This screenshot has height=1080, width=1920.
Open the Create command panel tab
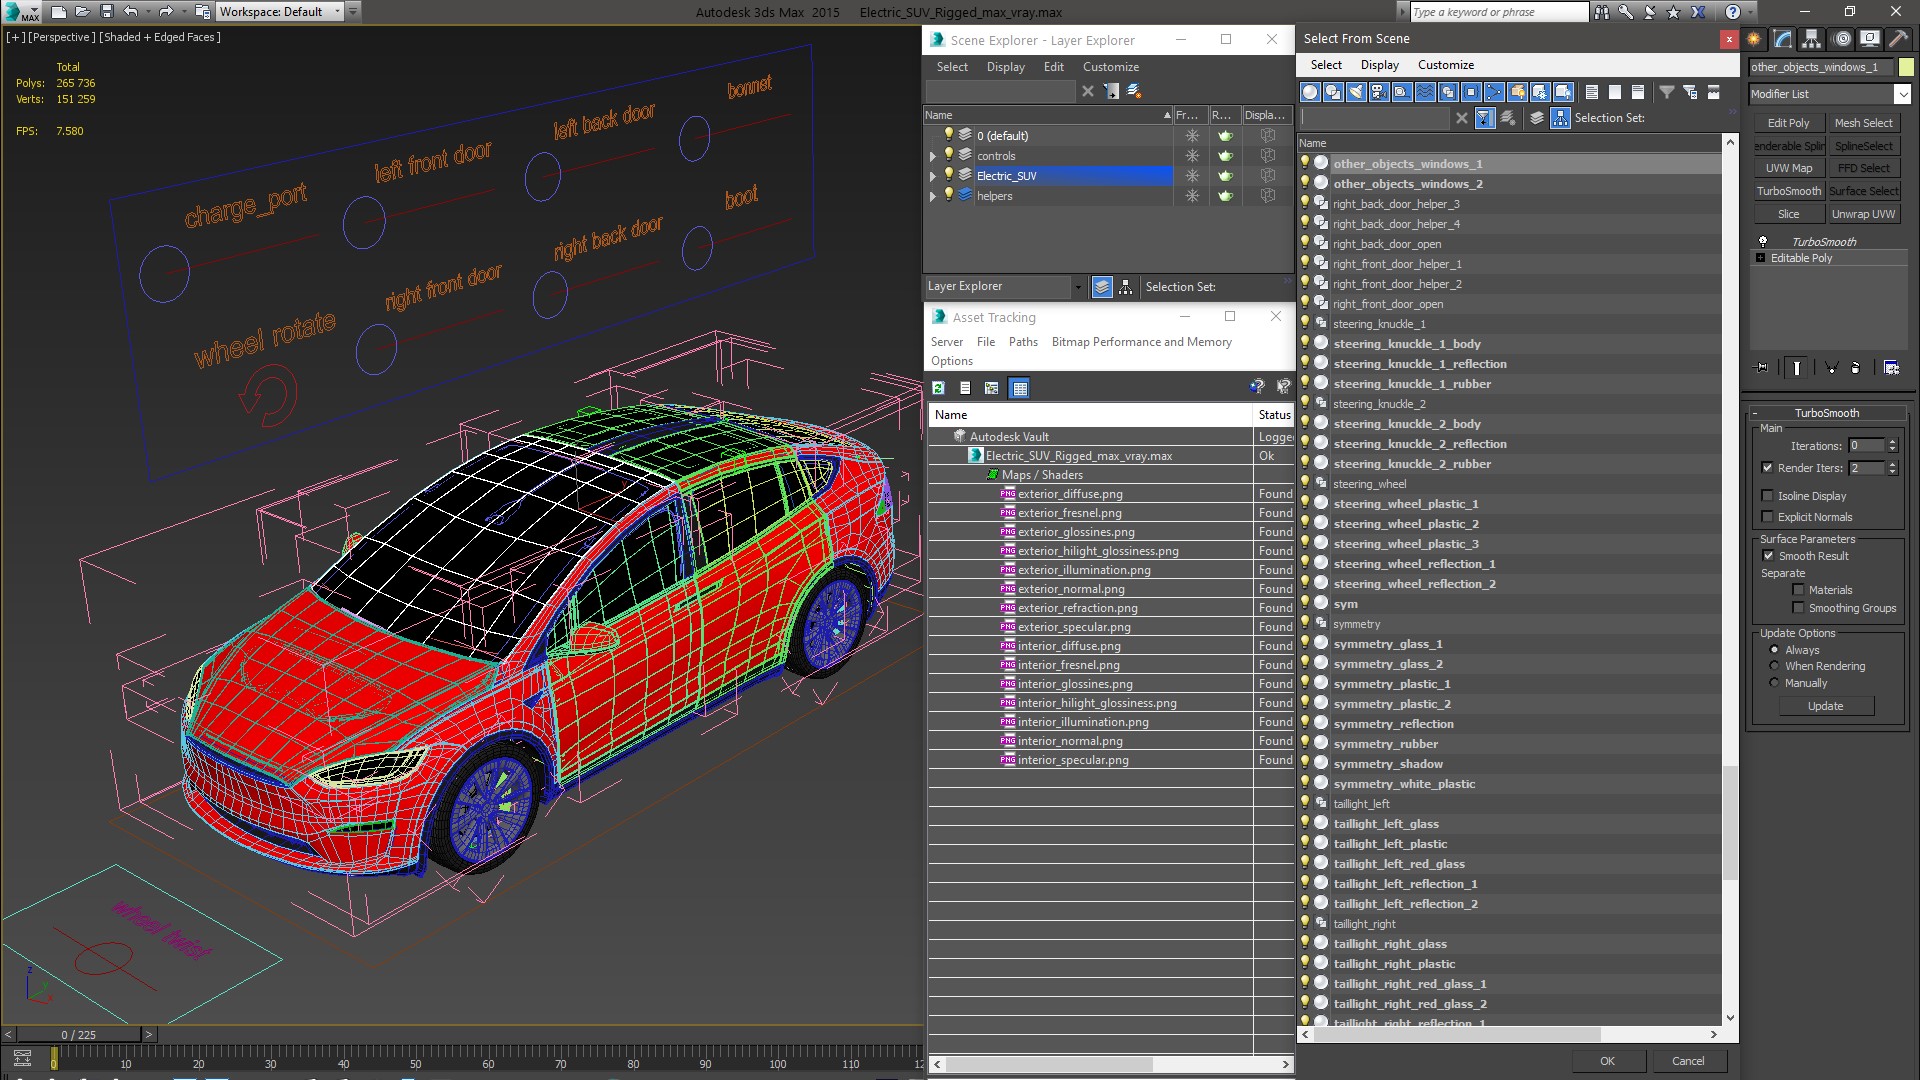coord(1754,39)
